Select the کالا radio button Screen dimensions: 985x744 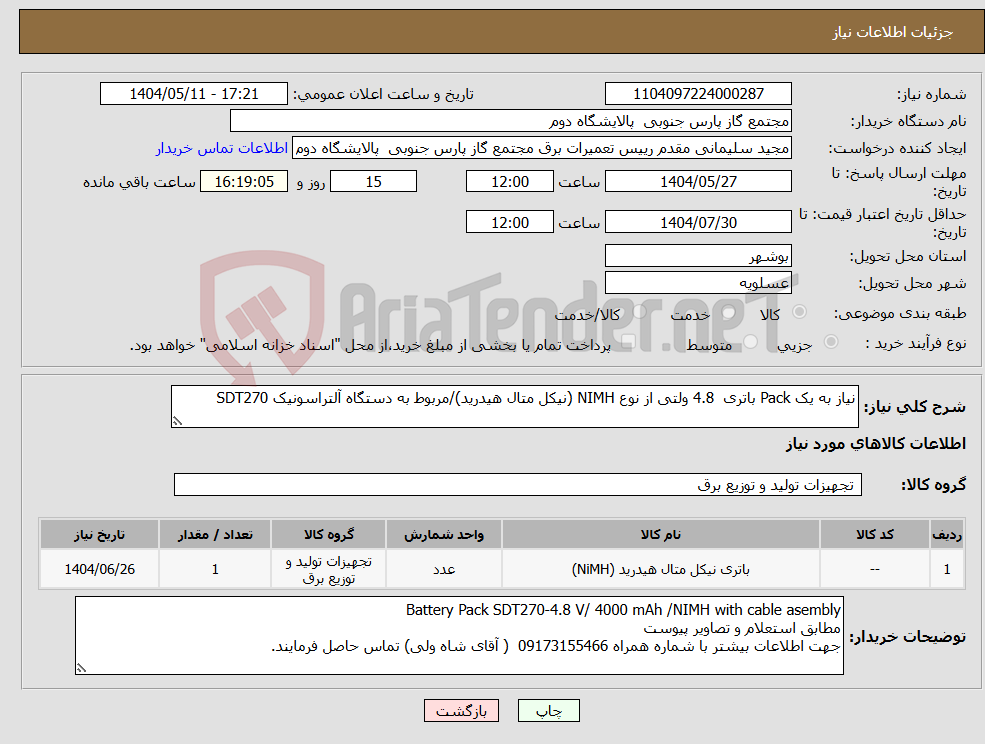coord(798,312)
